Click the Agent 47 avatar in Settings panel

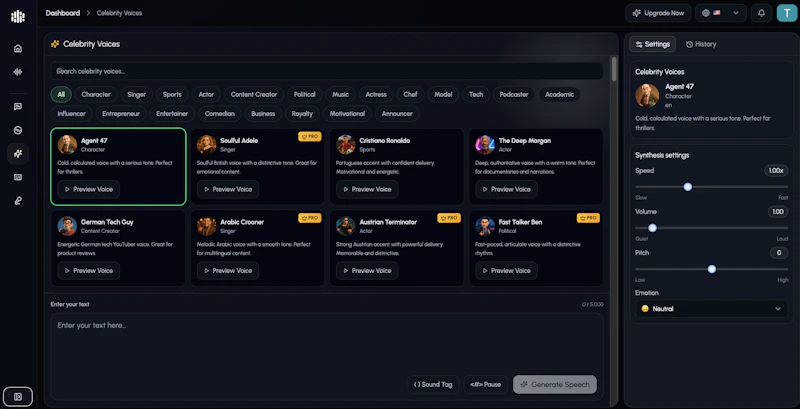647,95
